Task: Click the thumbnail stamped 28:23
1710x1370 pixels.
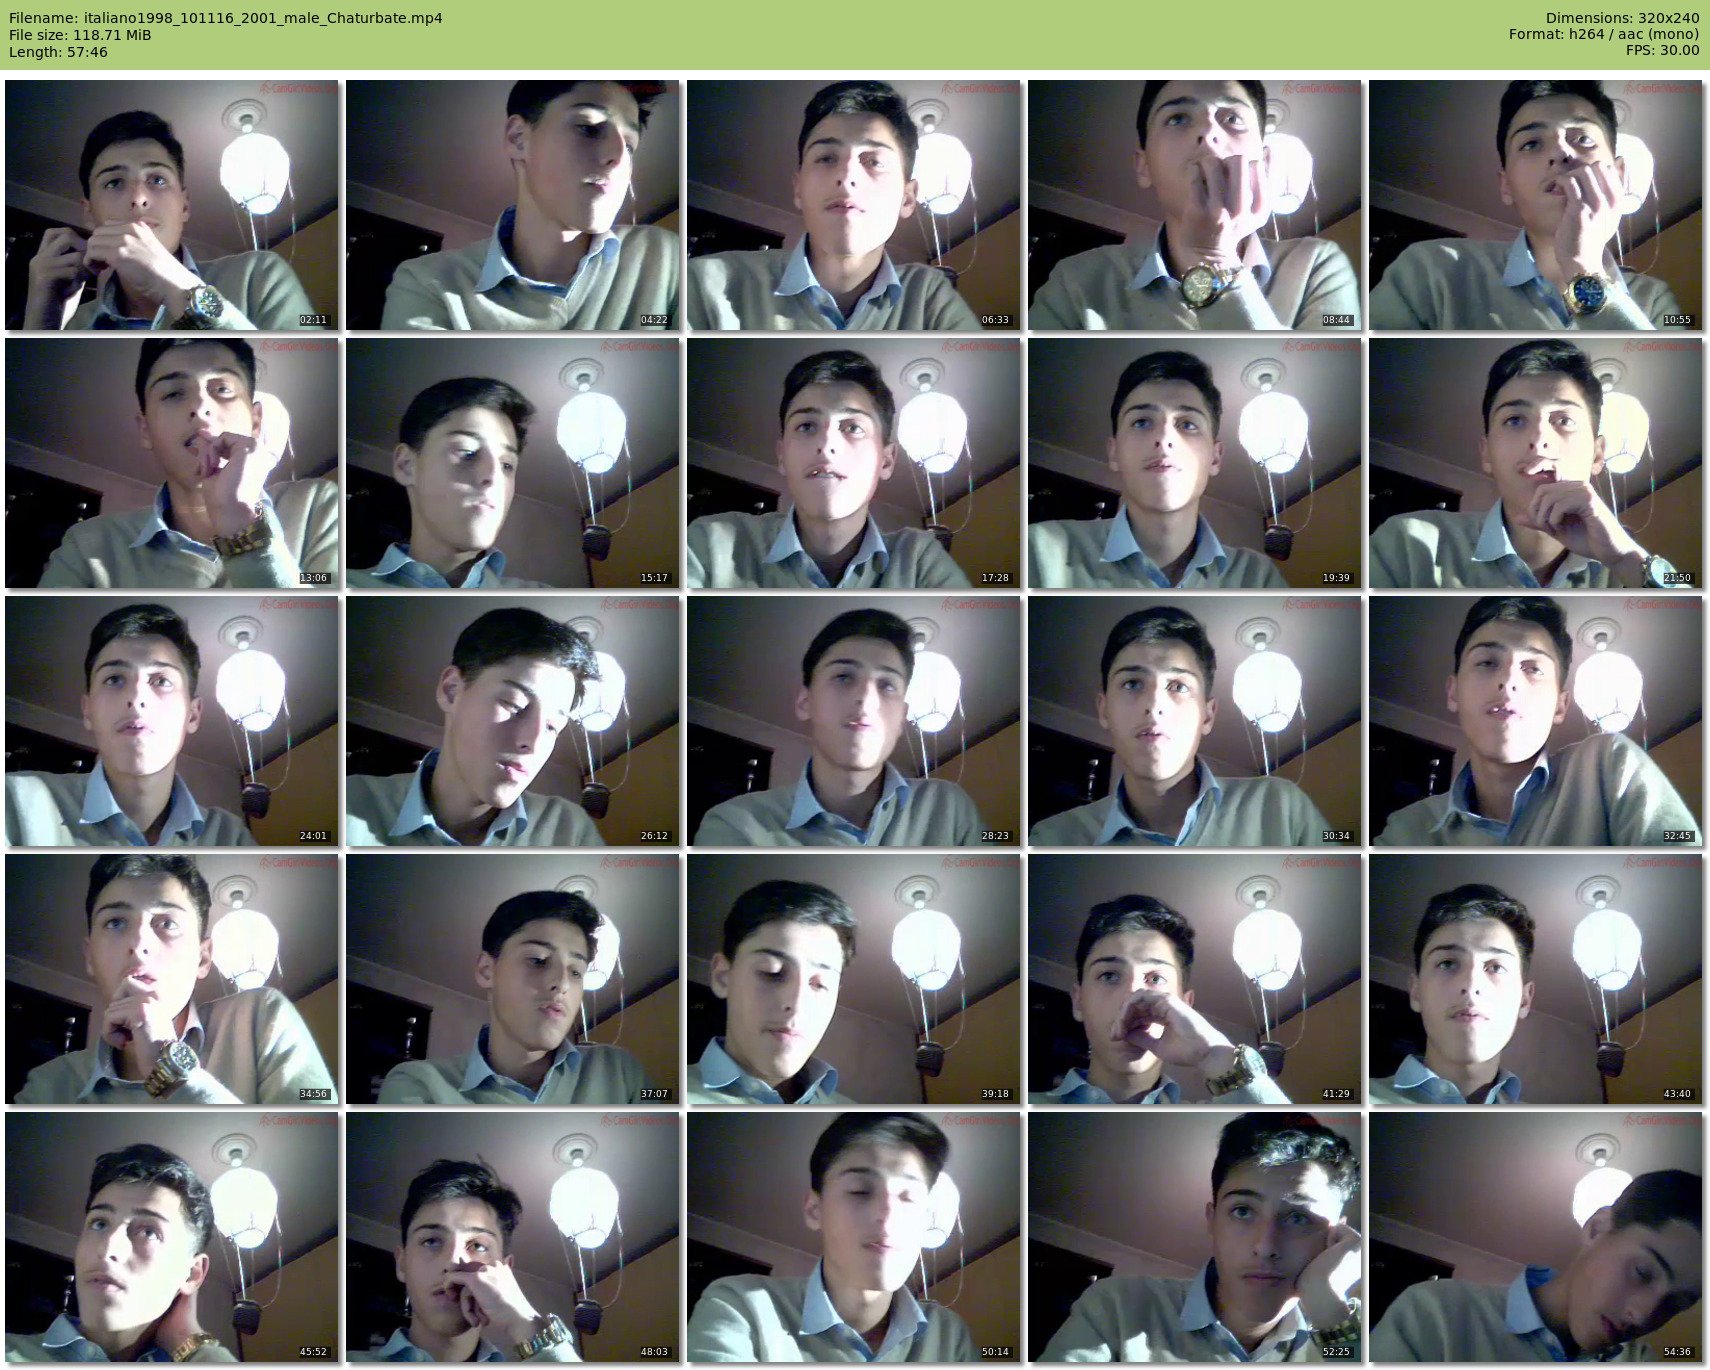Action: pos(854,721)
